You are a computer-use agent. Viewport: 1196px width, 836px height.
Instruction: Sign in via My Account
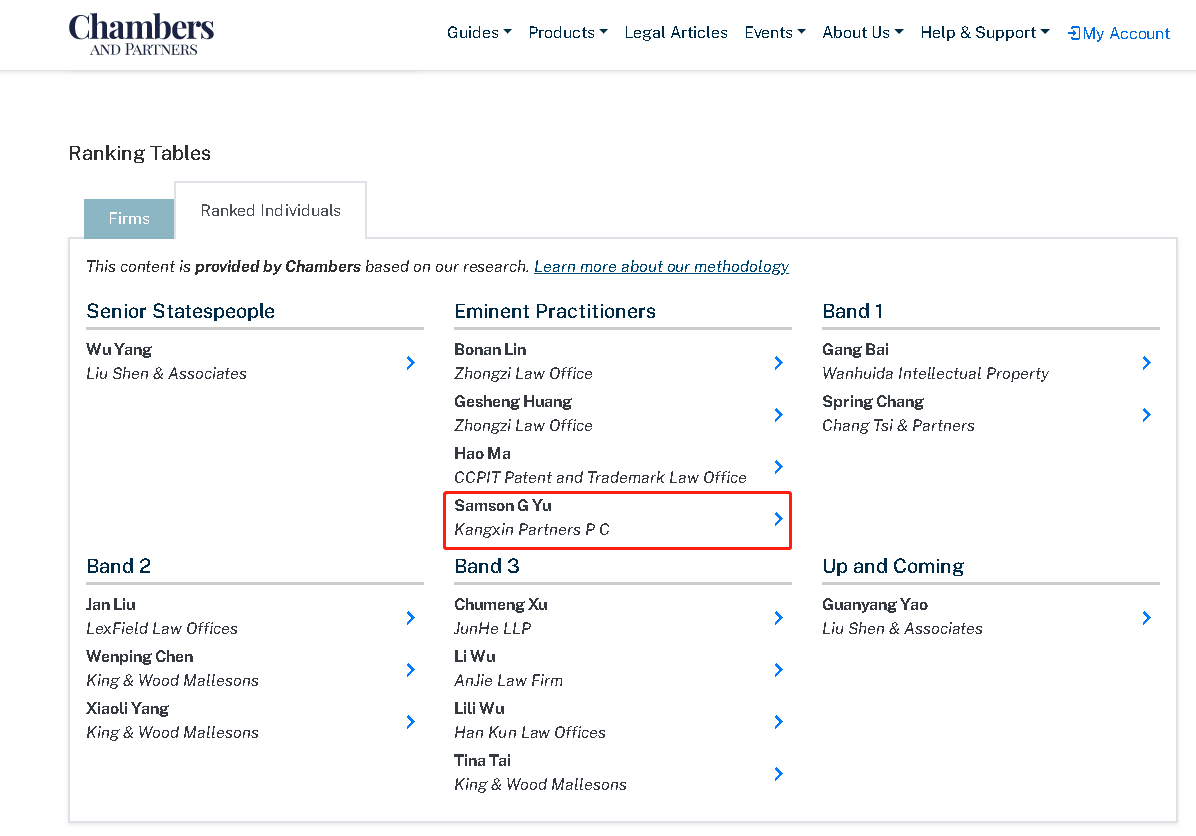click(x=1119, y=34)
